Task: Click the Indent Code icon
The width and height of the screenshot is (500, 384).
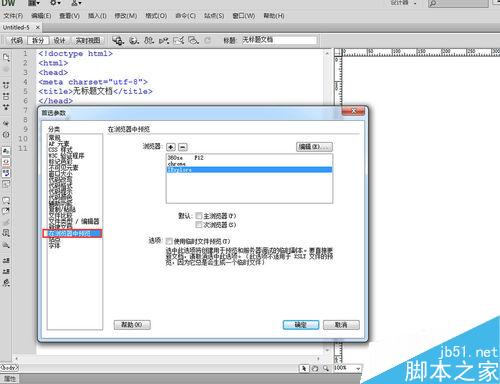Action: 6,260
